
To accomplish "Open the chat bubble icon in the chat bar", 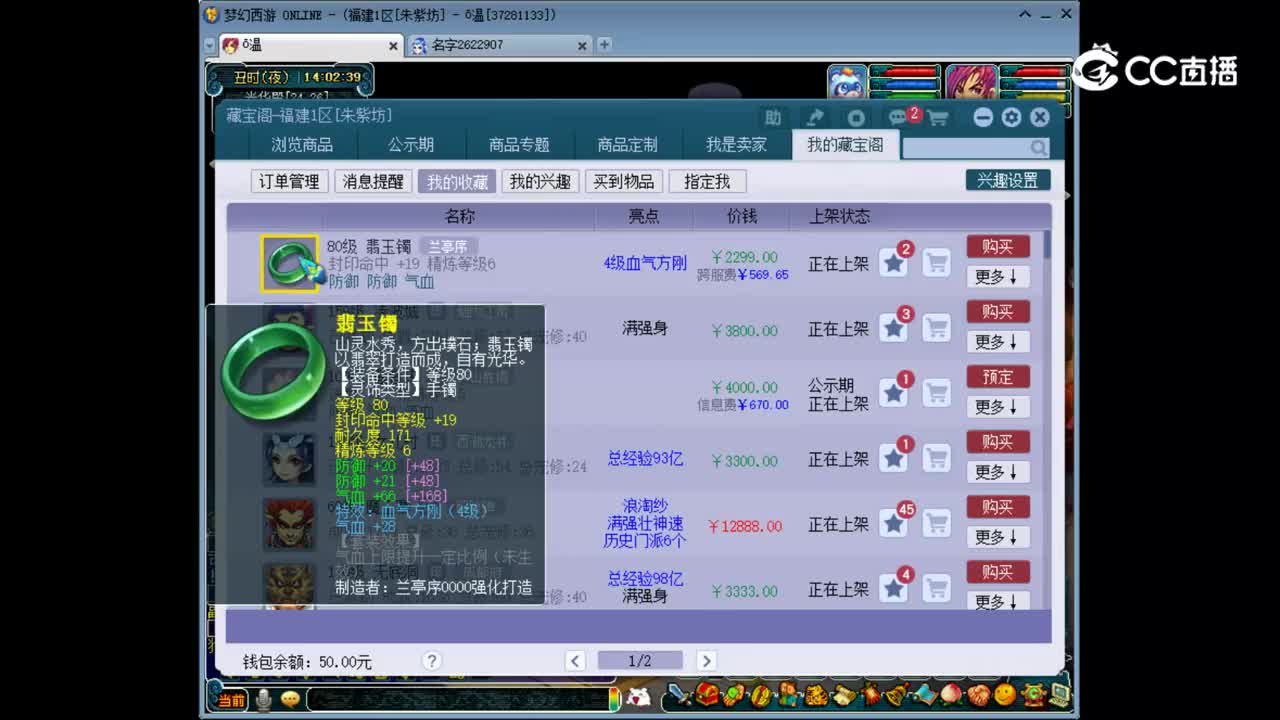I will coord(290,699).
